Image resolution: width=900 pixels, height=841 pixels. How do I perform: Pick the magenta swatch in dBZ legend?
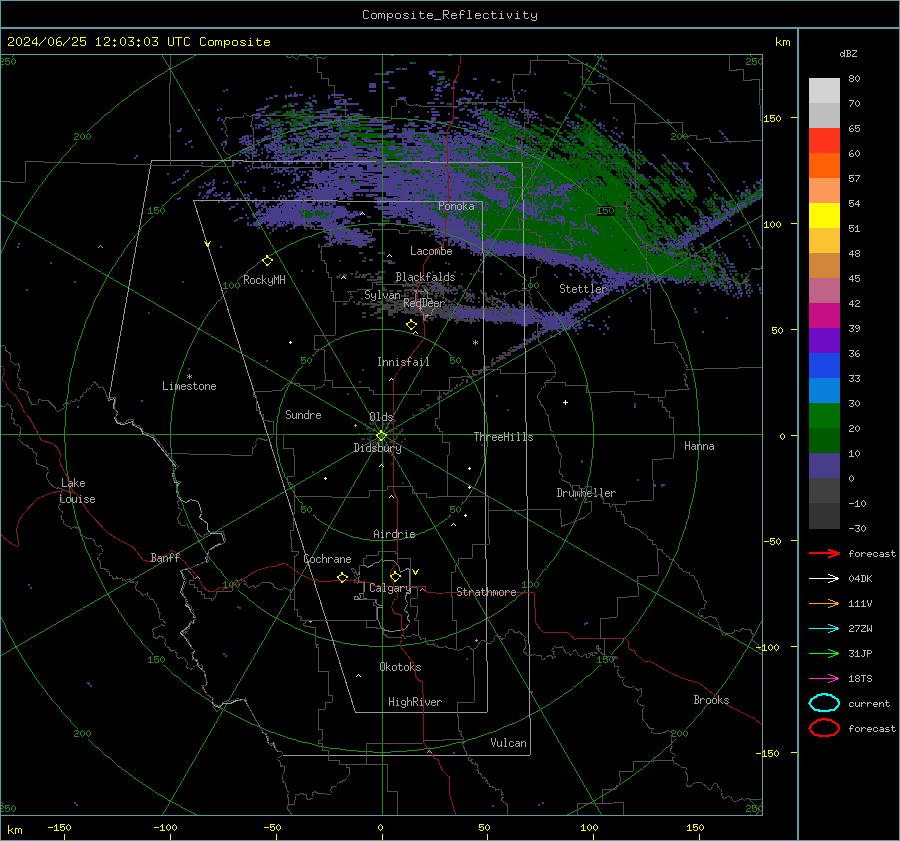824,315
